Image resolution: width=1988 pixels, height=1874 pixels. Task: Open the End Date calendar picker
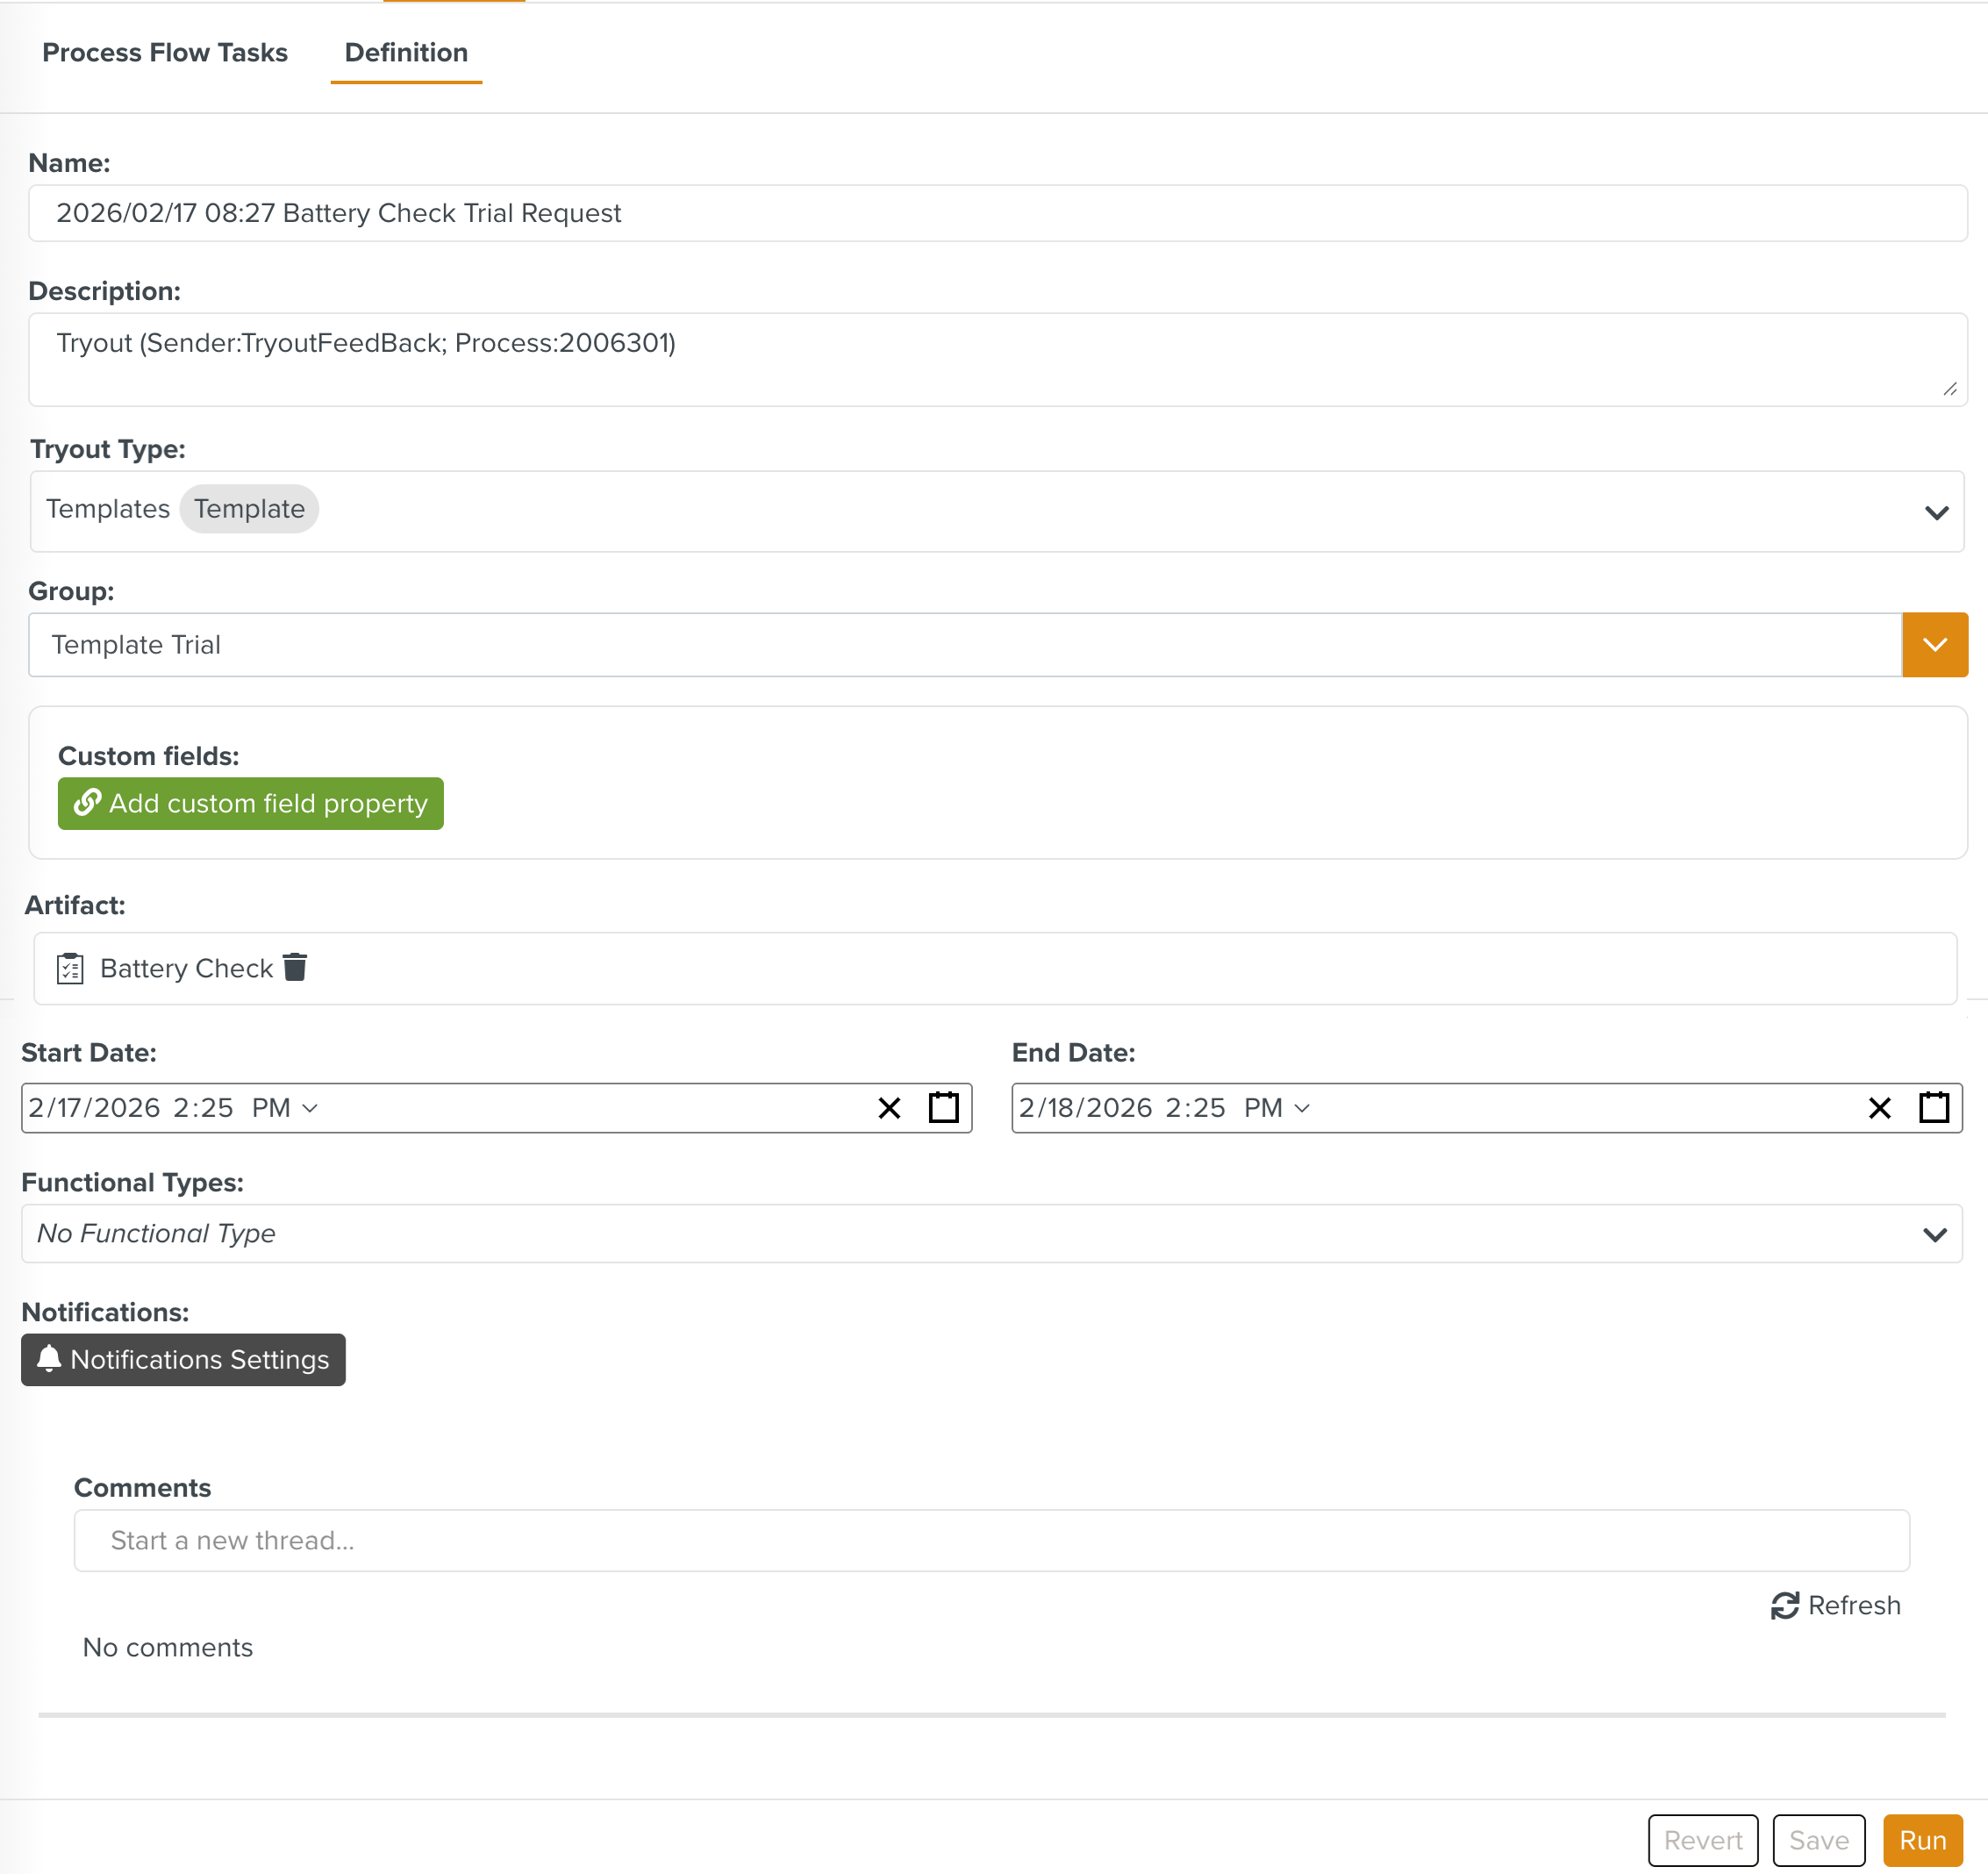(x=1933, y=1108)
